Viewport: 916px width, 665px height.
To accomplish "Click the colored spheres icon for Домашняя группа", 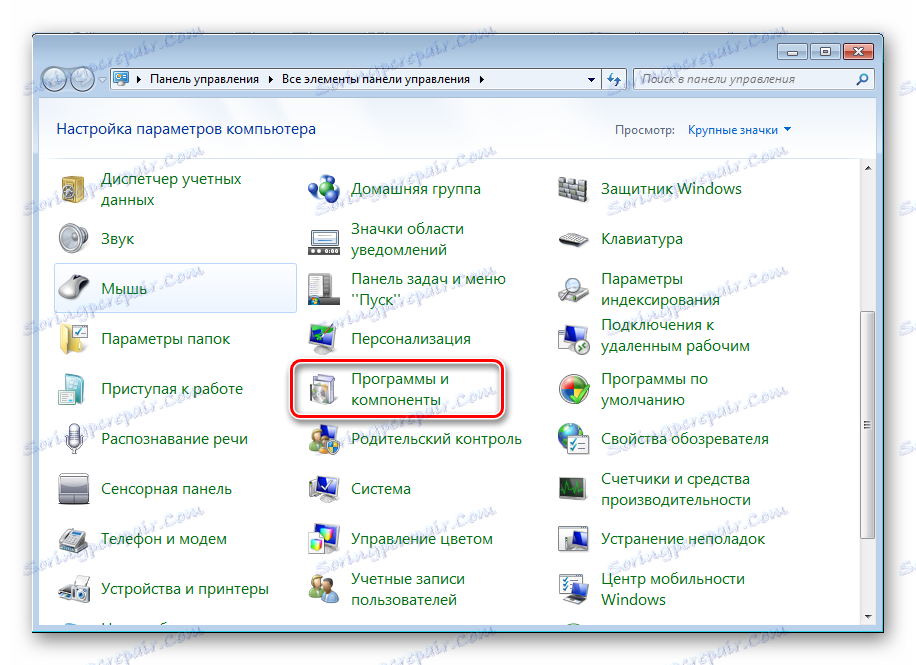I will pyautogui.click(x=324, y=189).
